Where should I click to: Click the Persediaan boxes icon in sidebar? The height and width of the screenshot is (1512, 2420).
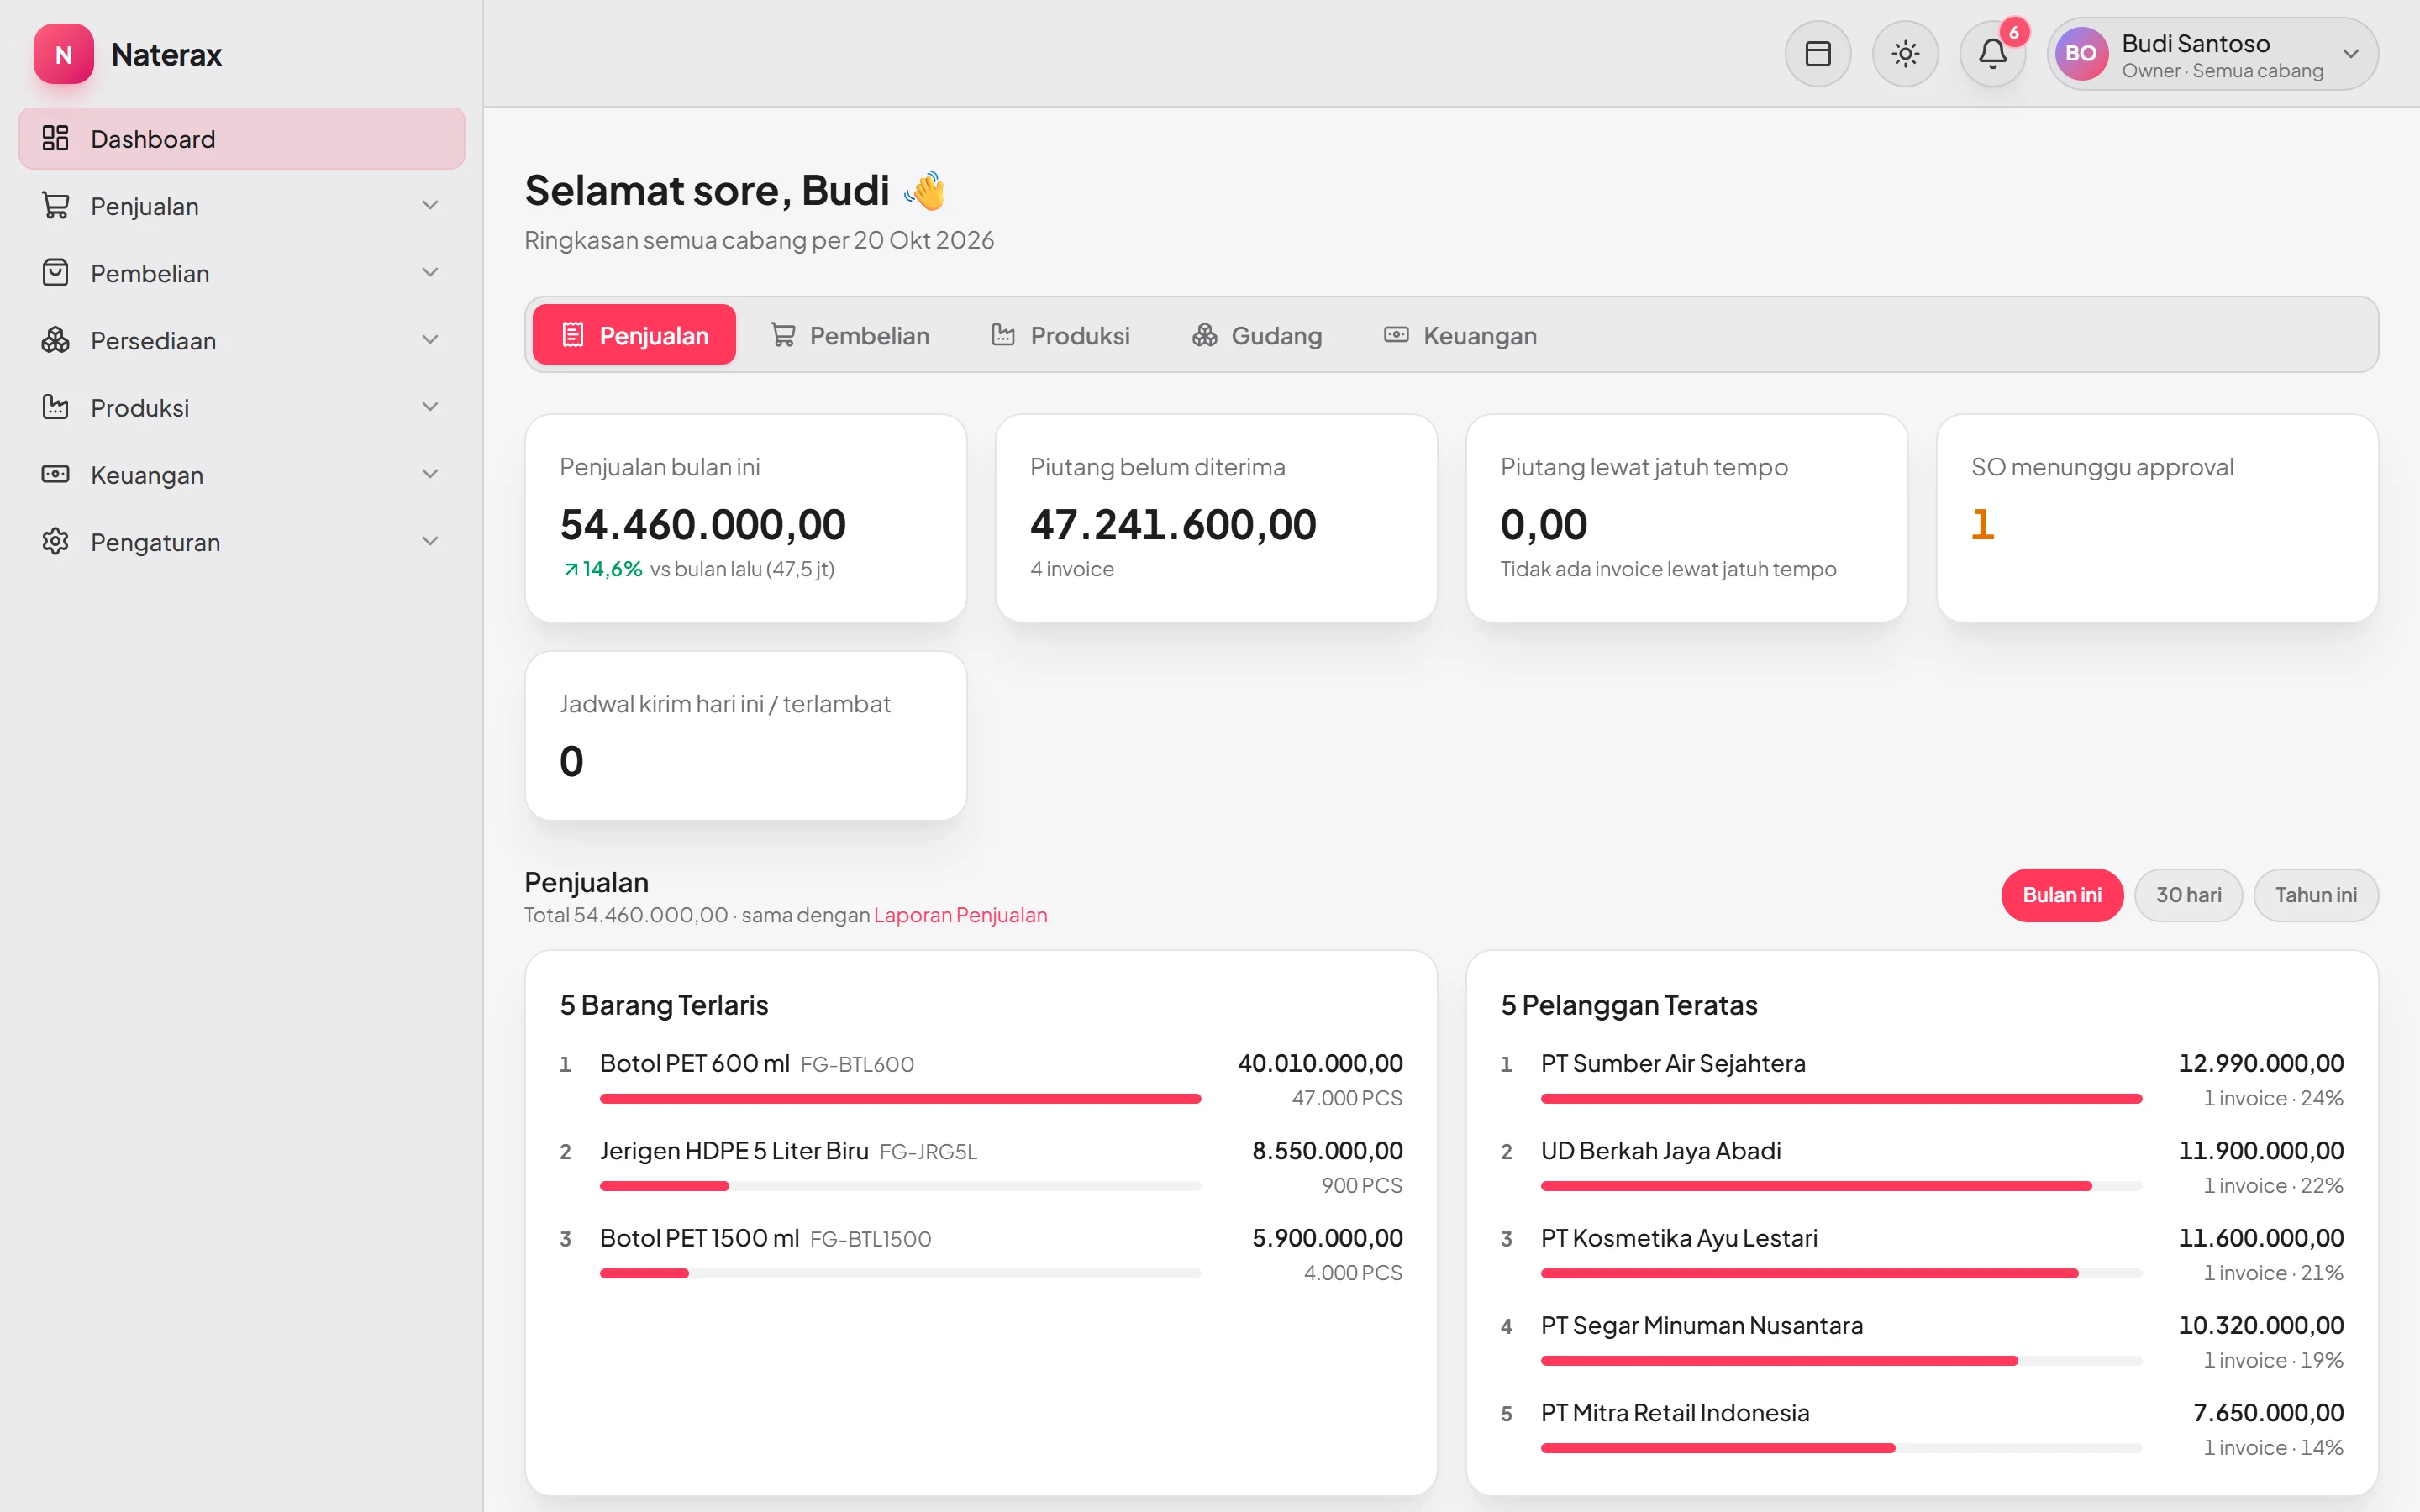[x=55, y=340]
